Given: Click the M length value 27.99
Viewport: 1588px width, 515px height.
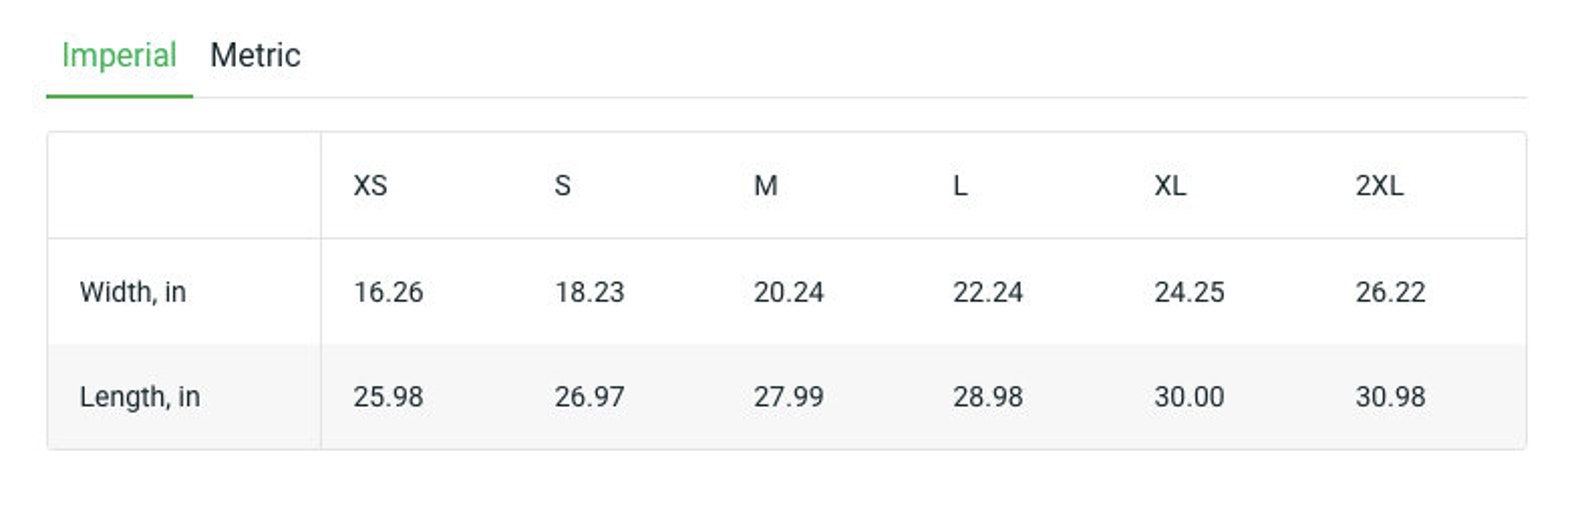Looking at the screenshot, I should (788, 397).
